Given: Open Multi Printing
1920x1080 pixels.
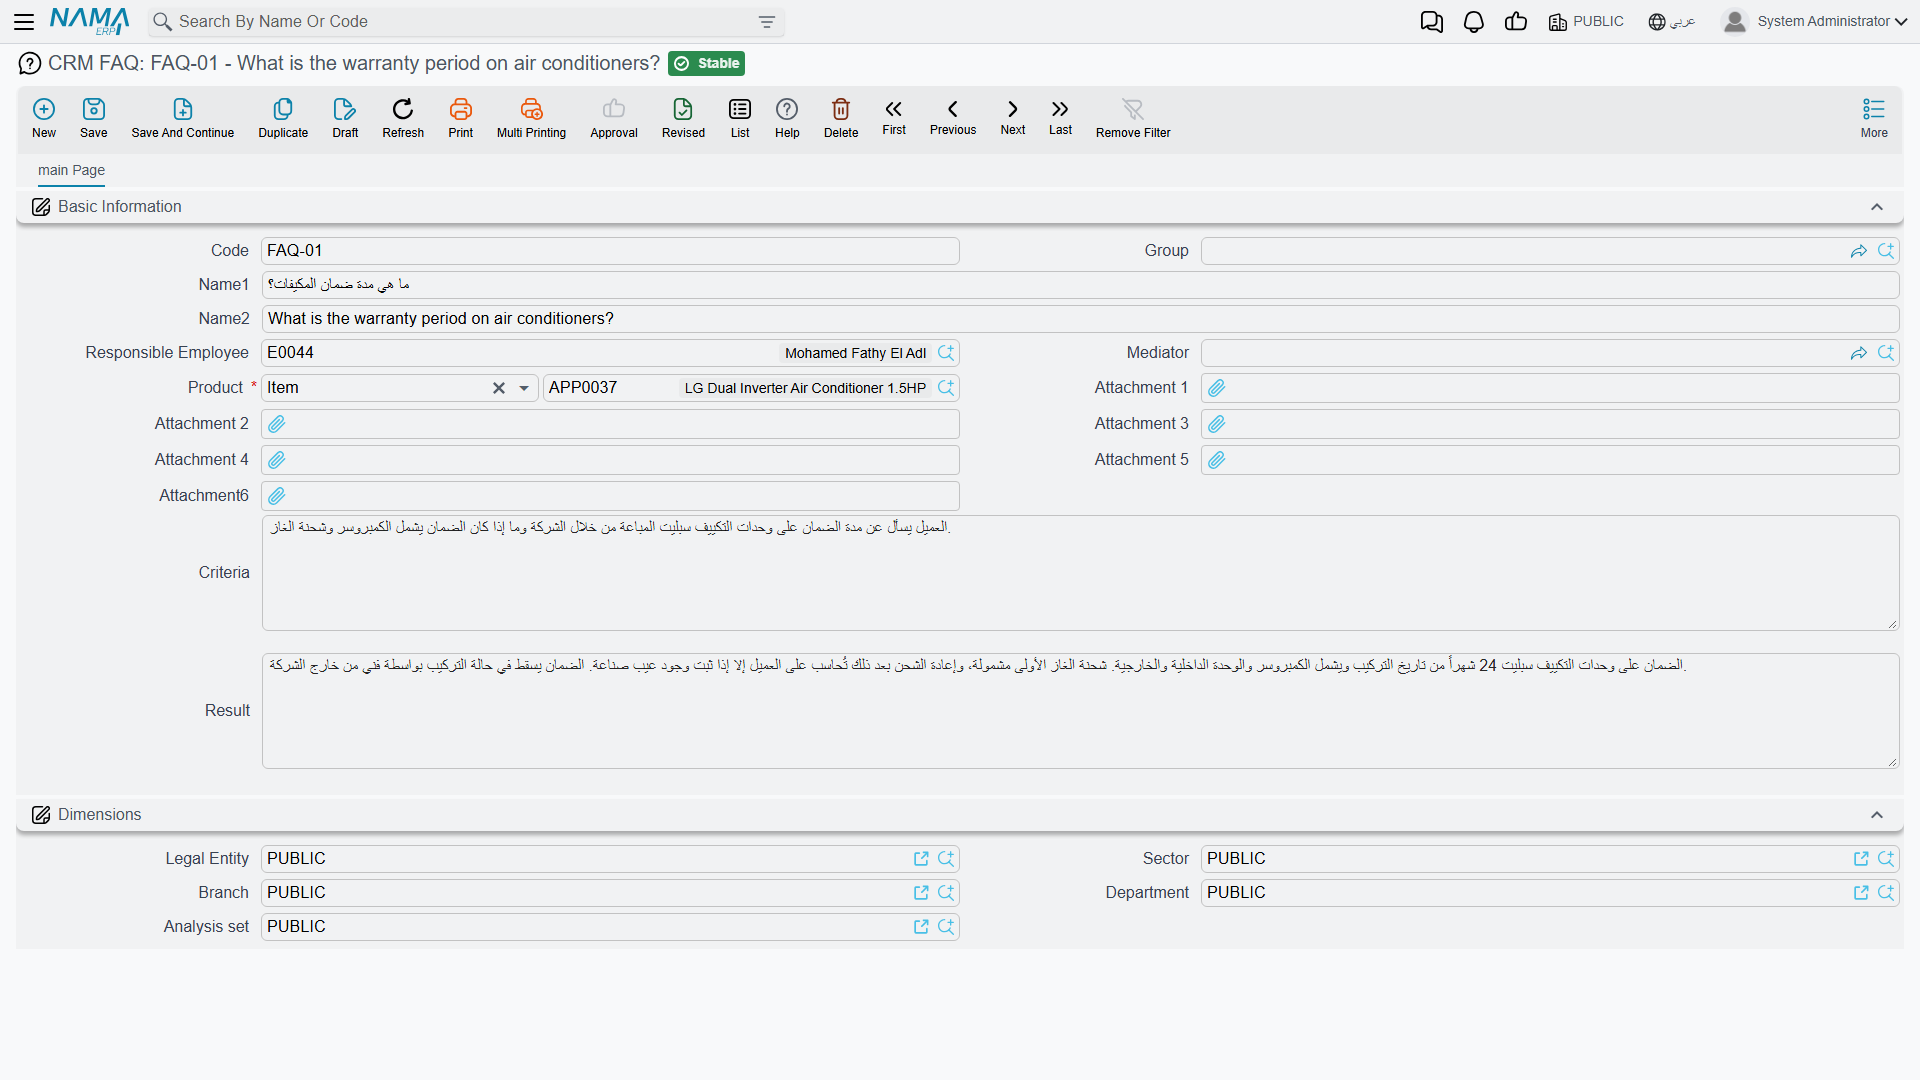Looking at the screenshot, I should (531, 117).
